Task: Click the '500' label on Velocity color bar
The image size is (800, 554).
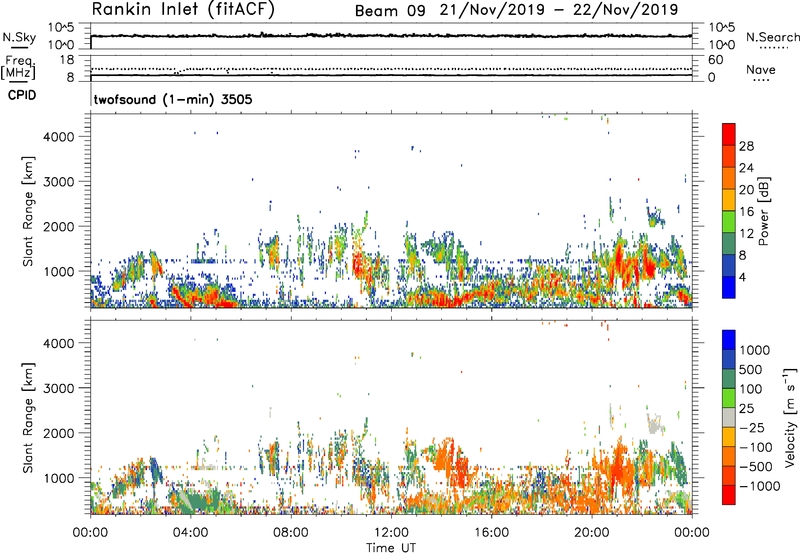Action: click(x=750, y=369)
